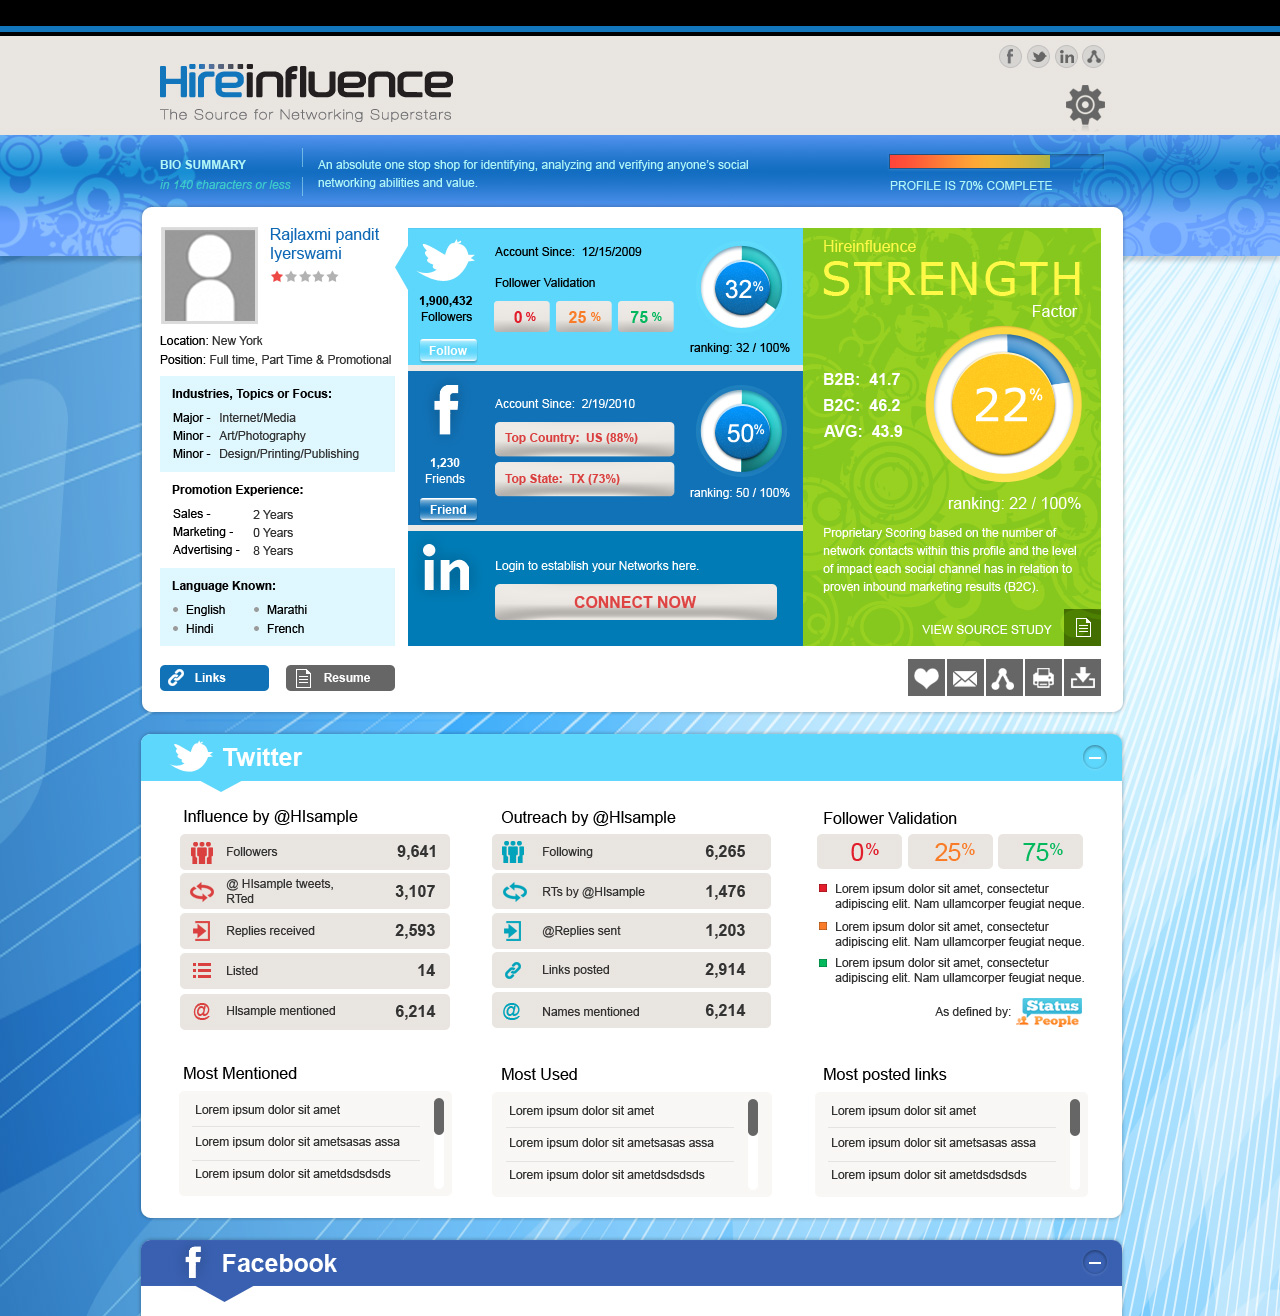This screenshot has width=1280, height=1316.
Task: Click first Most Mentioned row 'Lorem ipsum dolor sit amet'
Action: tap(268, 1110)
